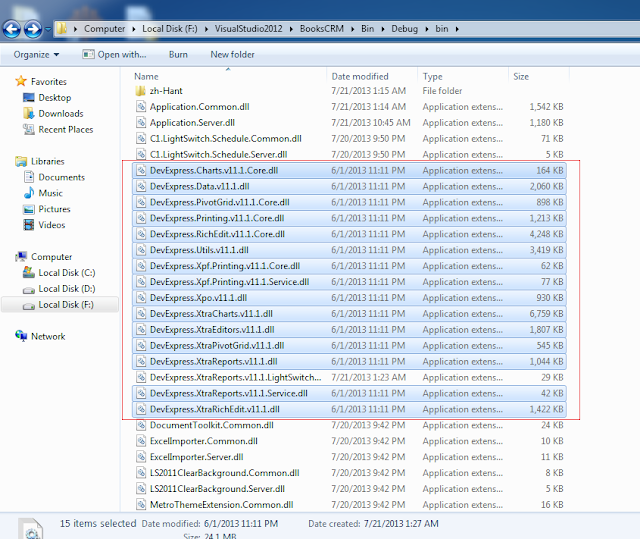
Task: Select LS2011ClearBackground.Server.dll file icon
Action: point(141,488)
